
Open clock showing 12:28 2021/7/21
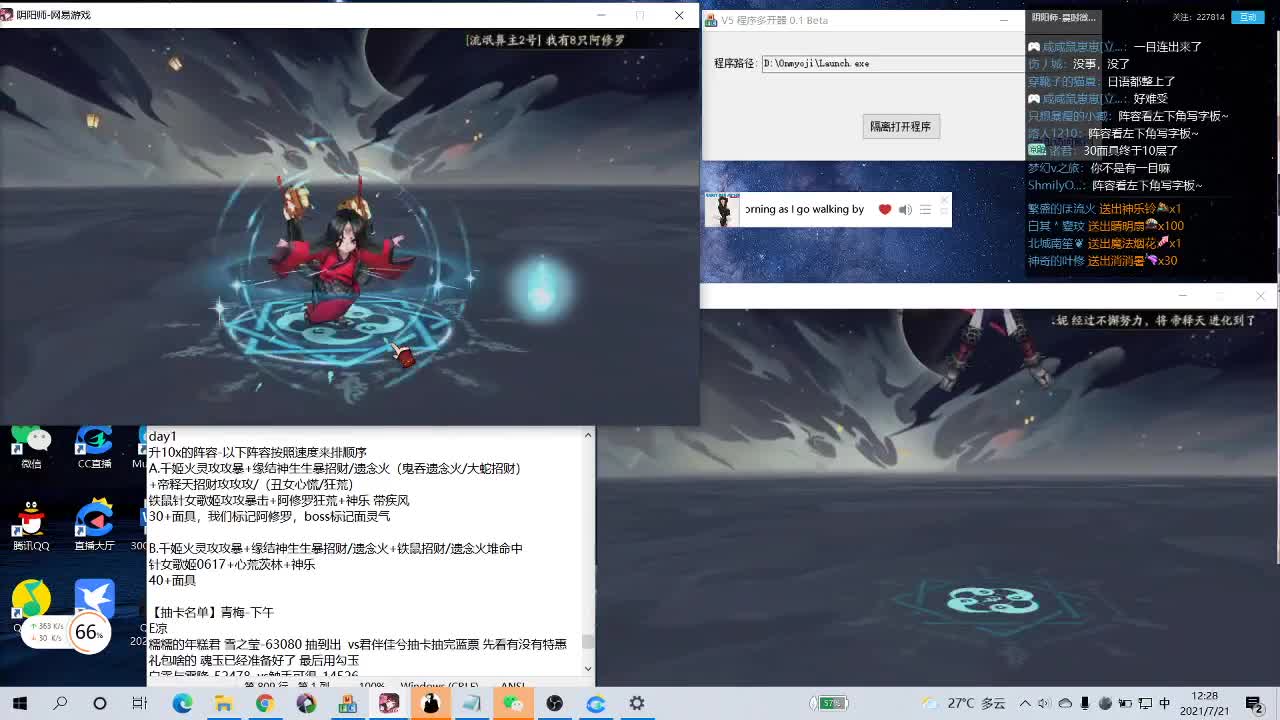[1204, 703]
